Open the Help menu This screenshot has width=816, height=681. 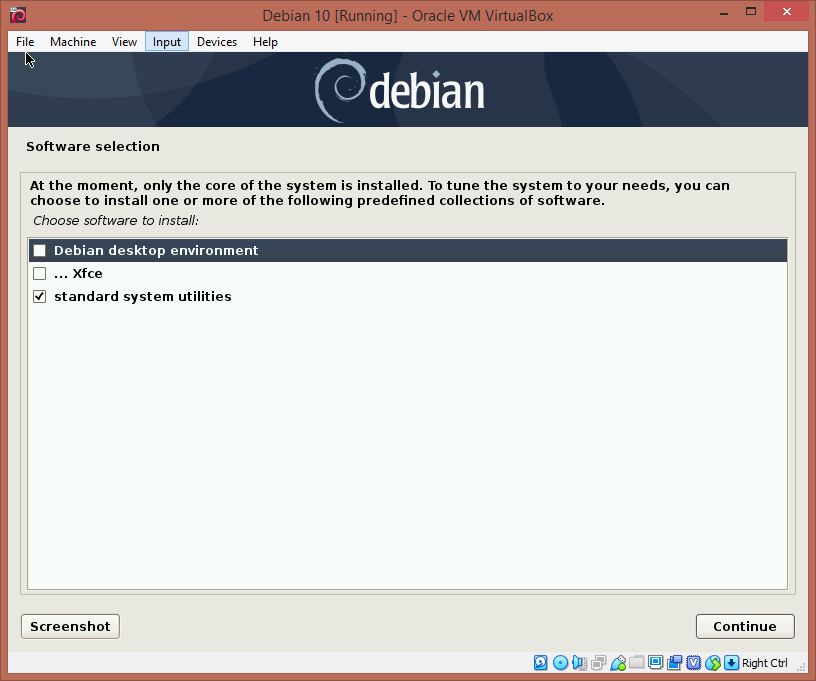[265, 42]
